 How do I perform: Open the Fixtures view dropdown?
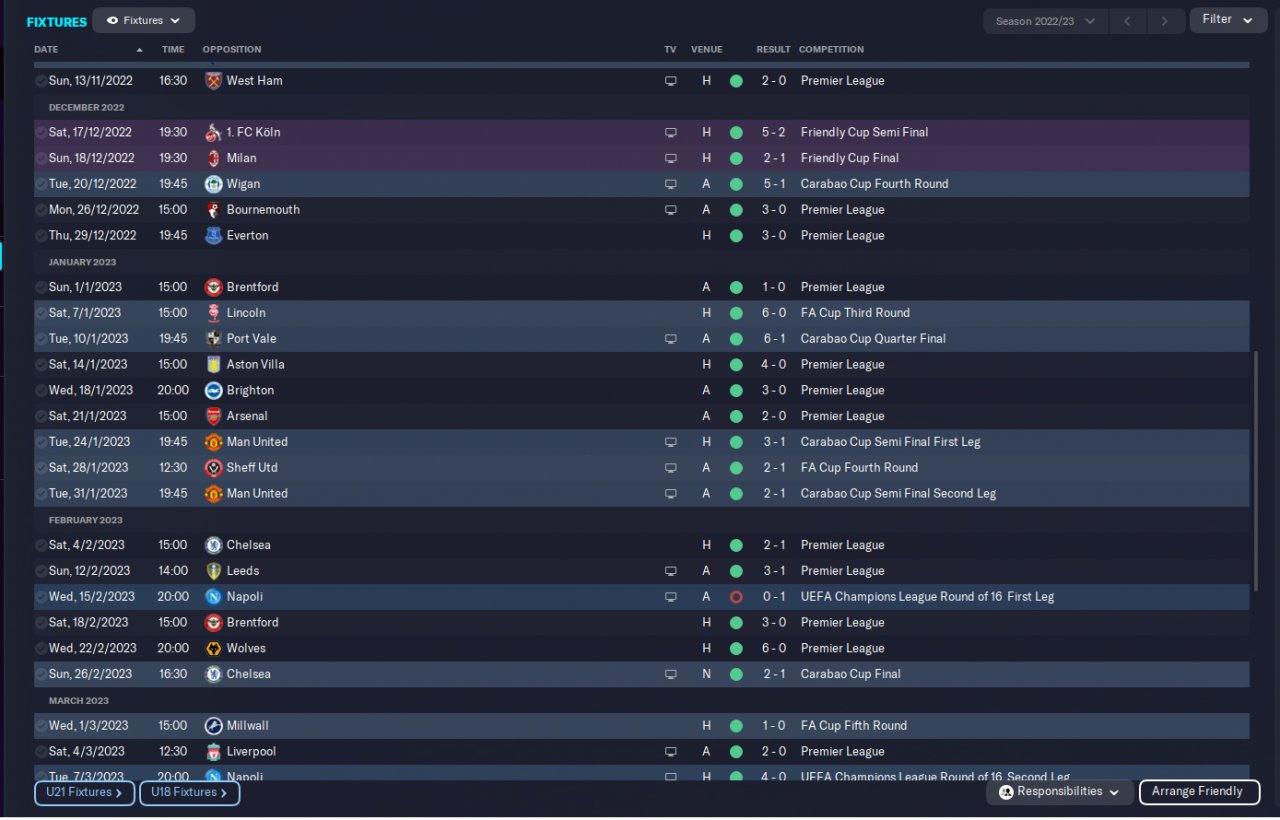pyautogui.click(x=144, y=20)
